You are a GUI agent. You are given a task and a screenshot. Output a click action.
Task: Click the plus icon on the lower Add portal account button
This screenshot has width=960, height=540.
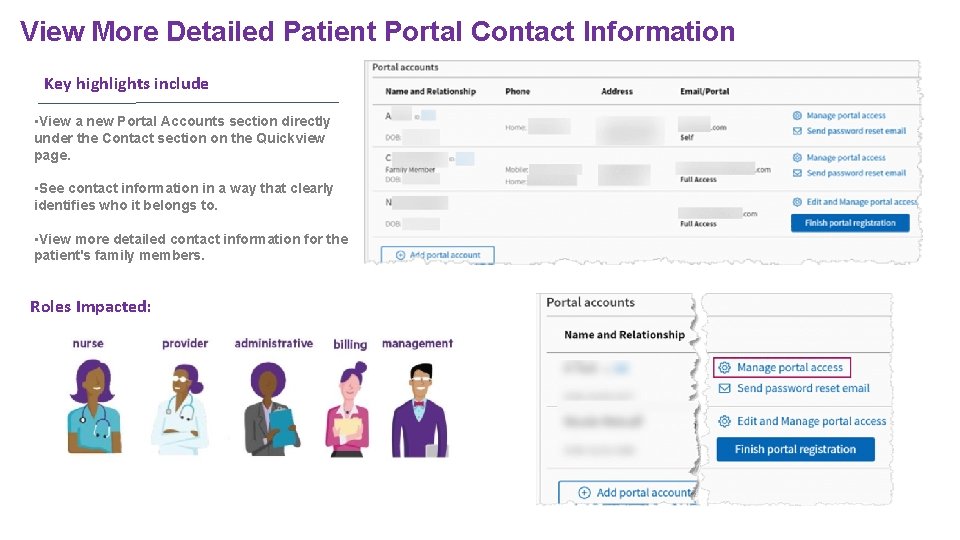(x=585, y=492)
